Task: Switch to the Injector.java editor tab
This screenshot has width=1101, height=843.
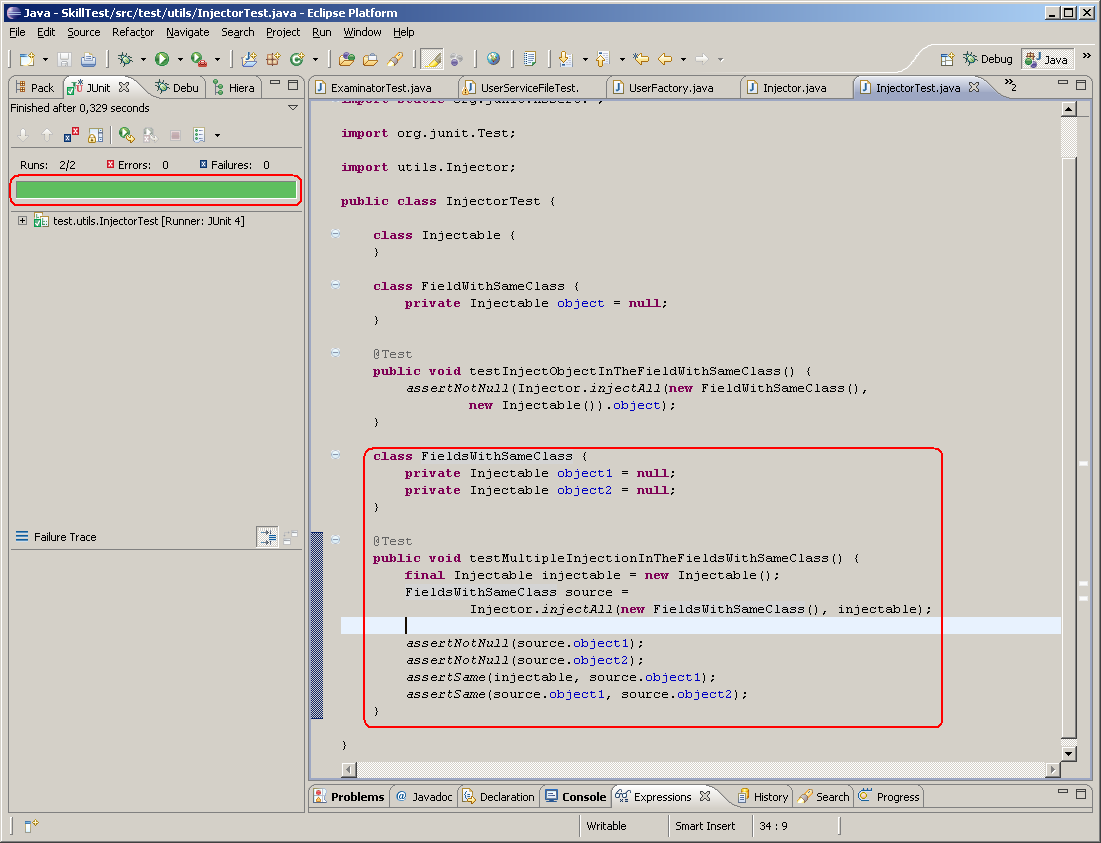Action: tap(795, 87)
